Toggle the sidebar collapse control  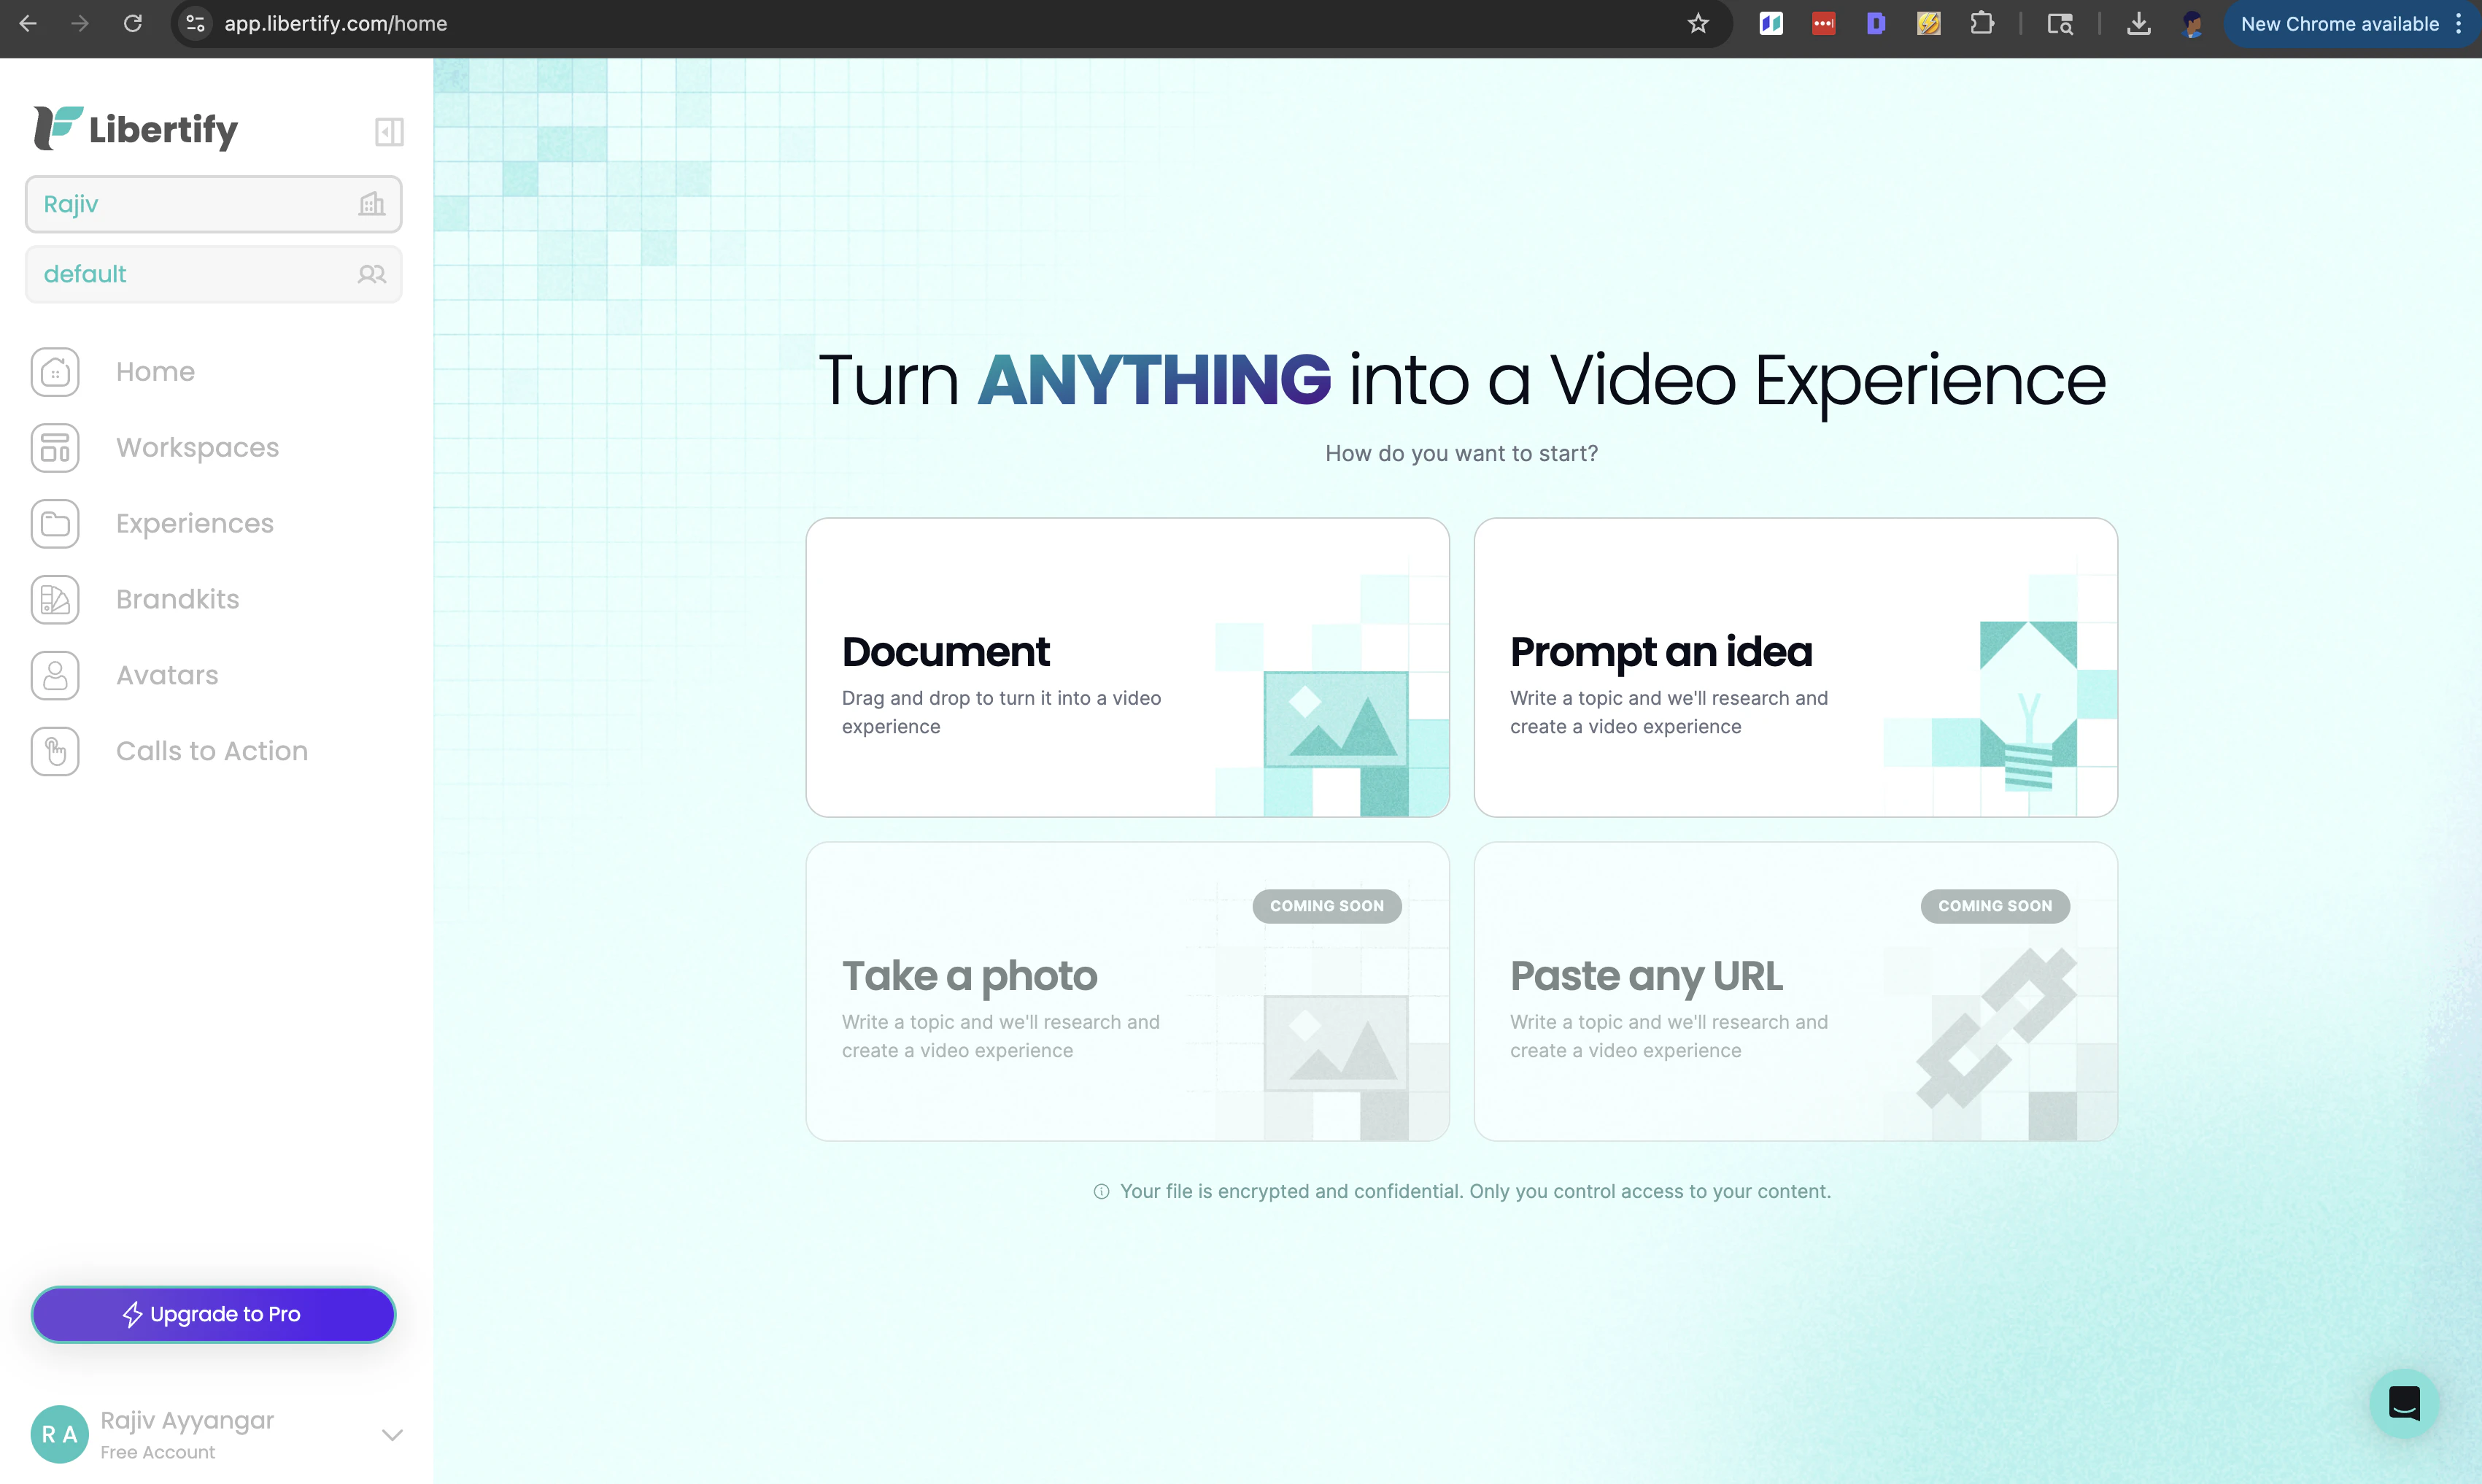tap(389, 131)
